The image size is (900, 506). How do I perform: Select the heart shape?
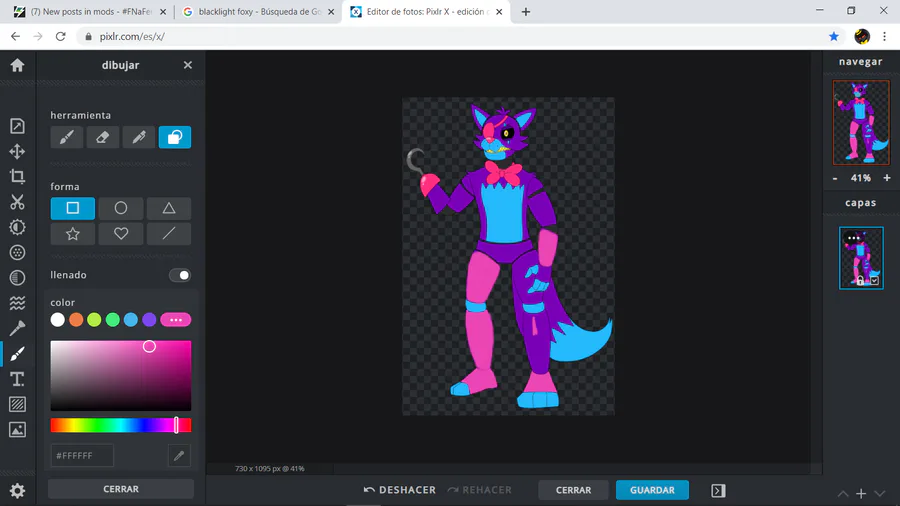coord(121,234)
